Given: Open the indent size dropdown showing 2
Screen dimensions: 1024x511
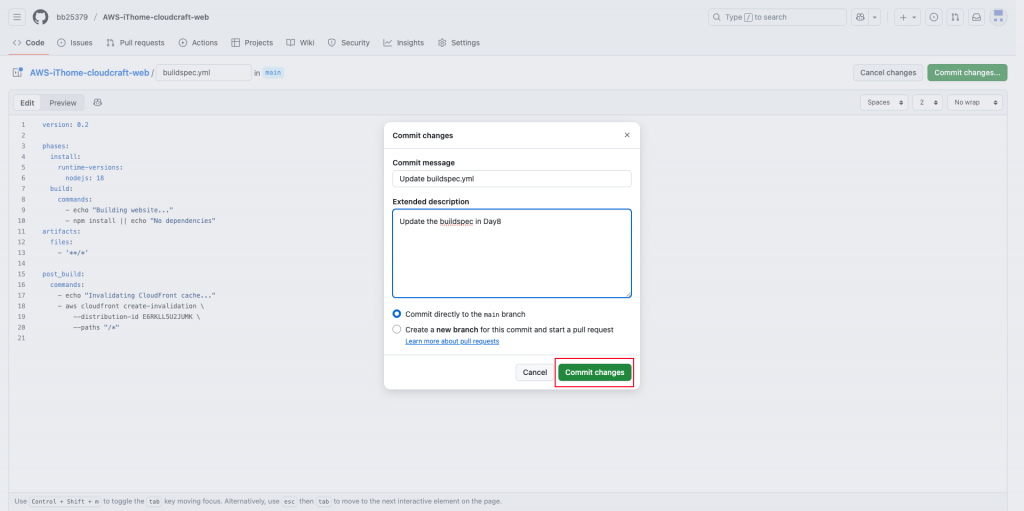Looking at the screenshot, I should [927, 103].
